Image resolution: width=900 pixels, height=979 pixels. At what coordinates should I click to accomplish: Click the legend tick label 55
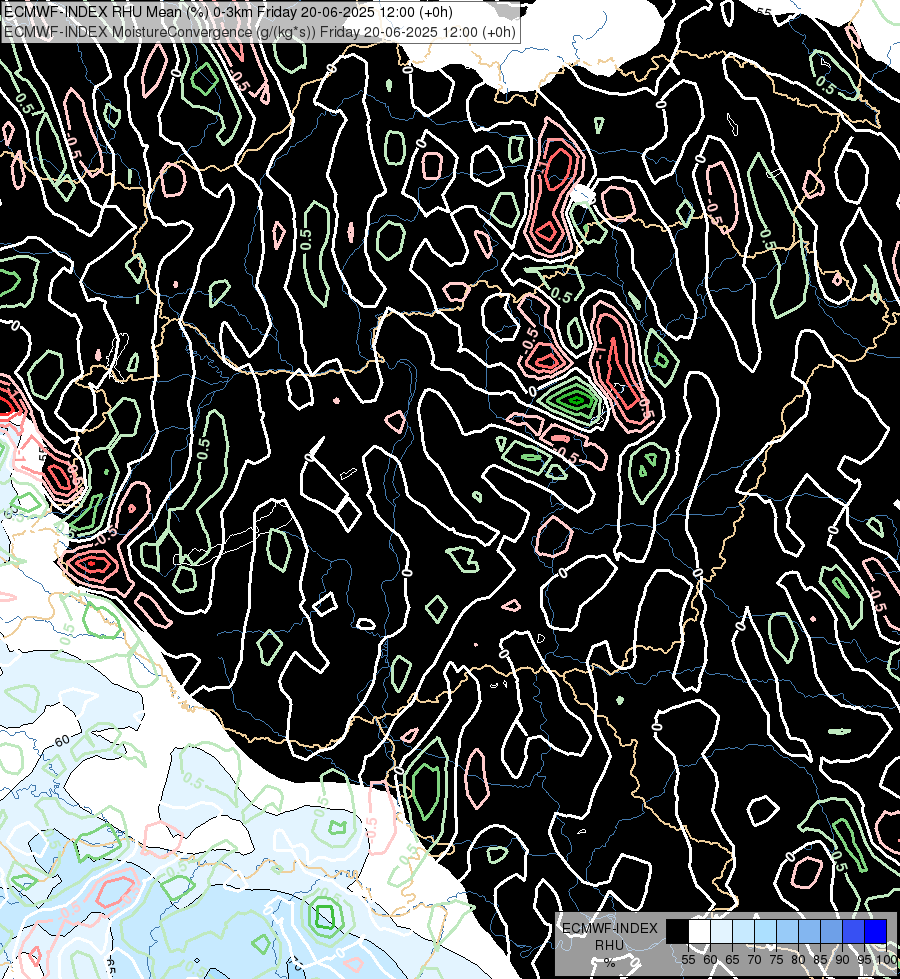pyautogui.click(x=688, y=960)
